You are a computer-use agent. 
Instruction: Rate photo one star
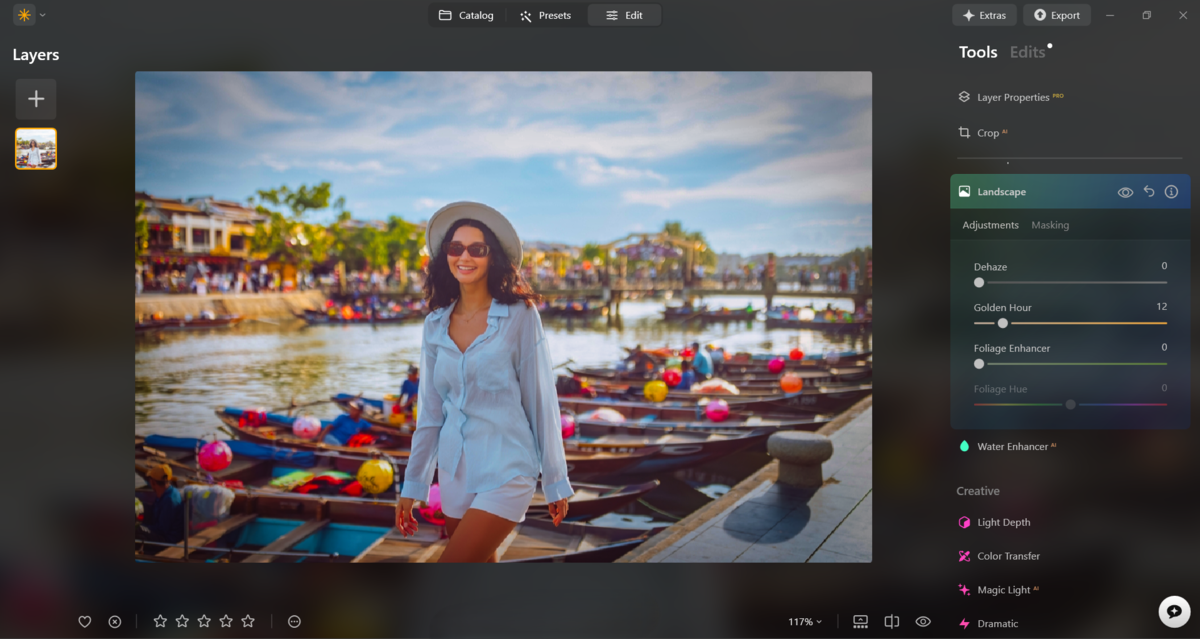[160, 621]
